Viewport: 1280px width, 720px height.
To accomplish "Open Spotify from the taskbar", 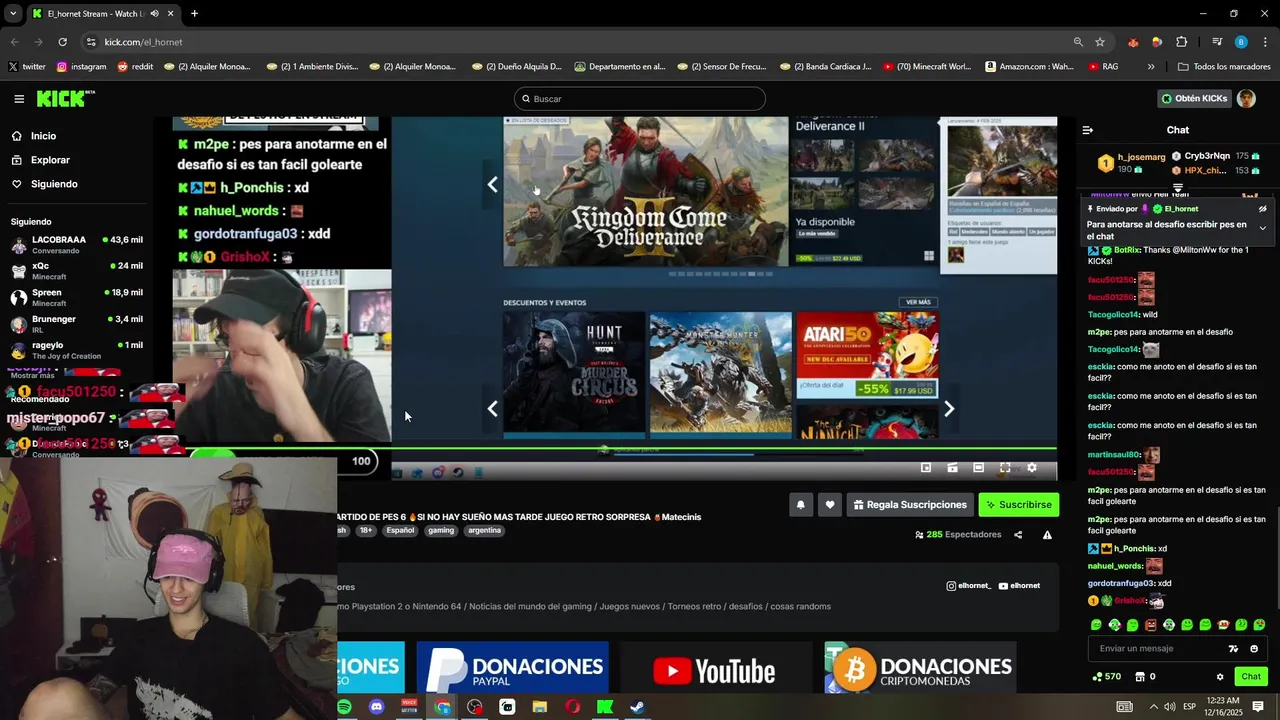I will tap(344, 707).
